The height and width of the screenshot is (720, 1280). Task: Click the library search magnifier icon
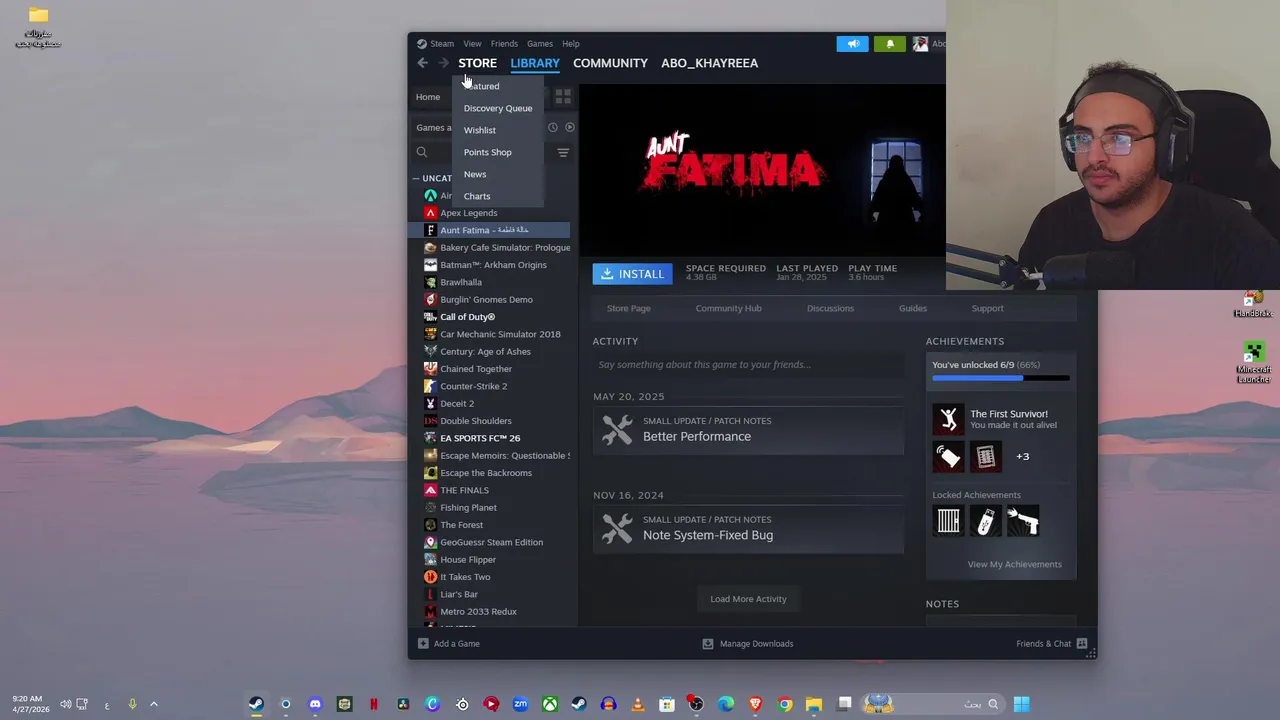tap(422, 152)
